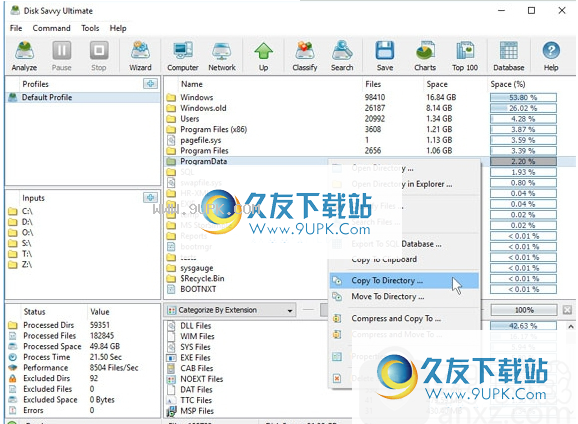Image resolution: width=578 pixels, height=424 pixels.
Task: Sort by the Space column header
Action: click(x=437, y=84)
